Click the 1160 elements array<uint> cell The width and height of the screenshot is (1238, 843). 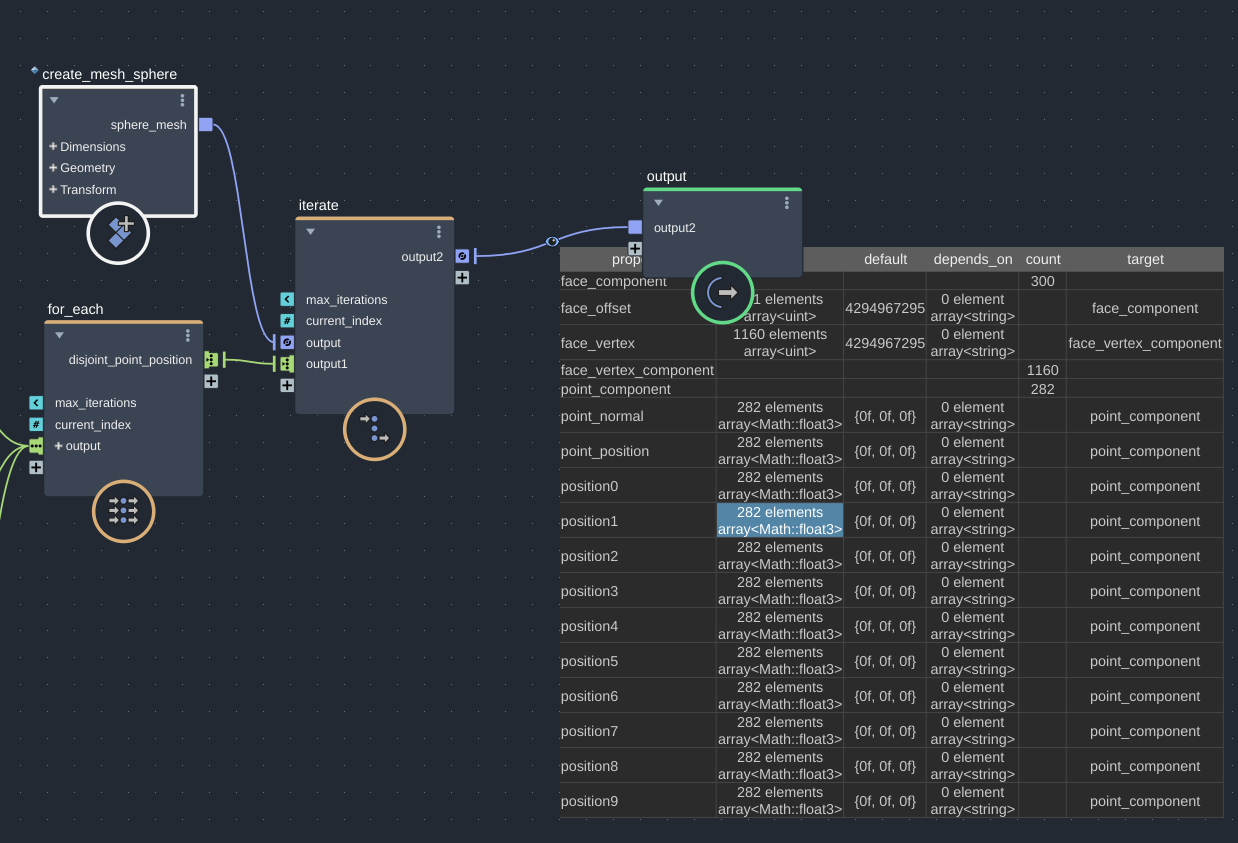pyautogui.click(x=780, y=342)
